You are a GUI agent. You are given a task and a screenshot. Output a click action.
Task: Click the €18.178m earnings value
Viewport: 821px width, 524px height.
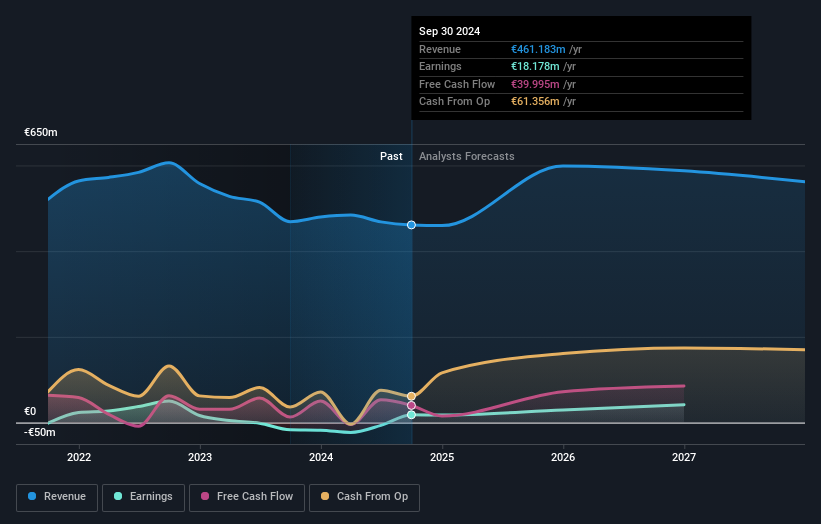(535, 66)
